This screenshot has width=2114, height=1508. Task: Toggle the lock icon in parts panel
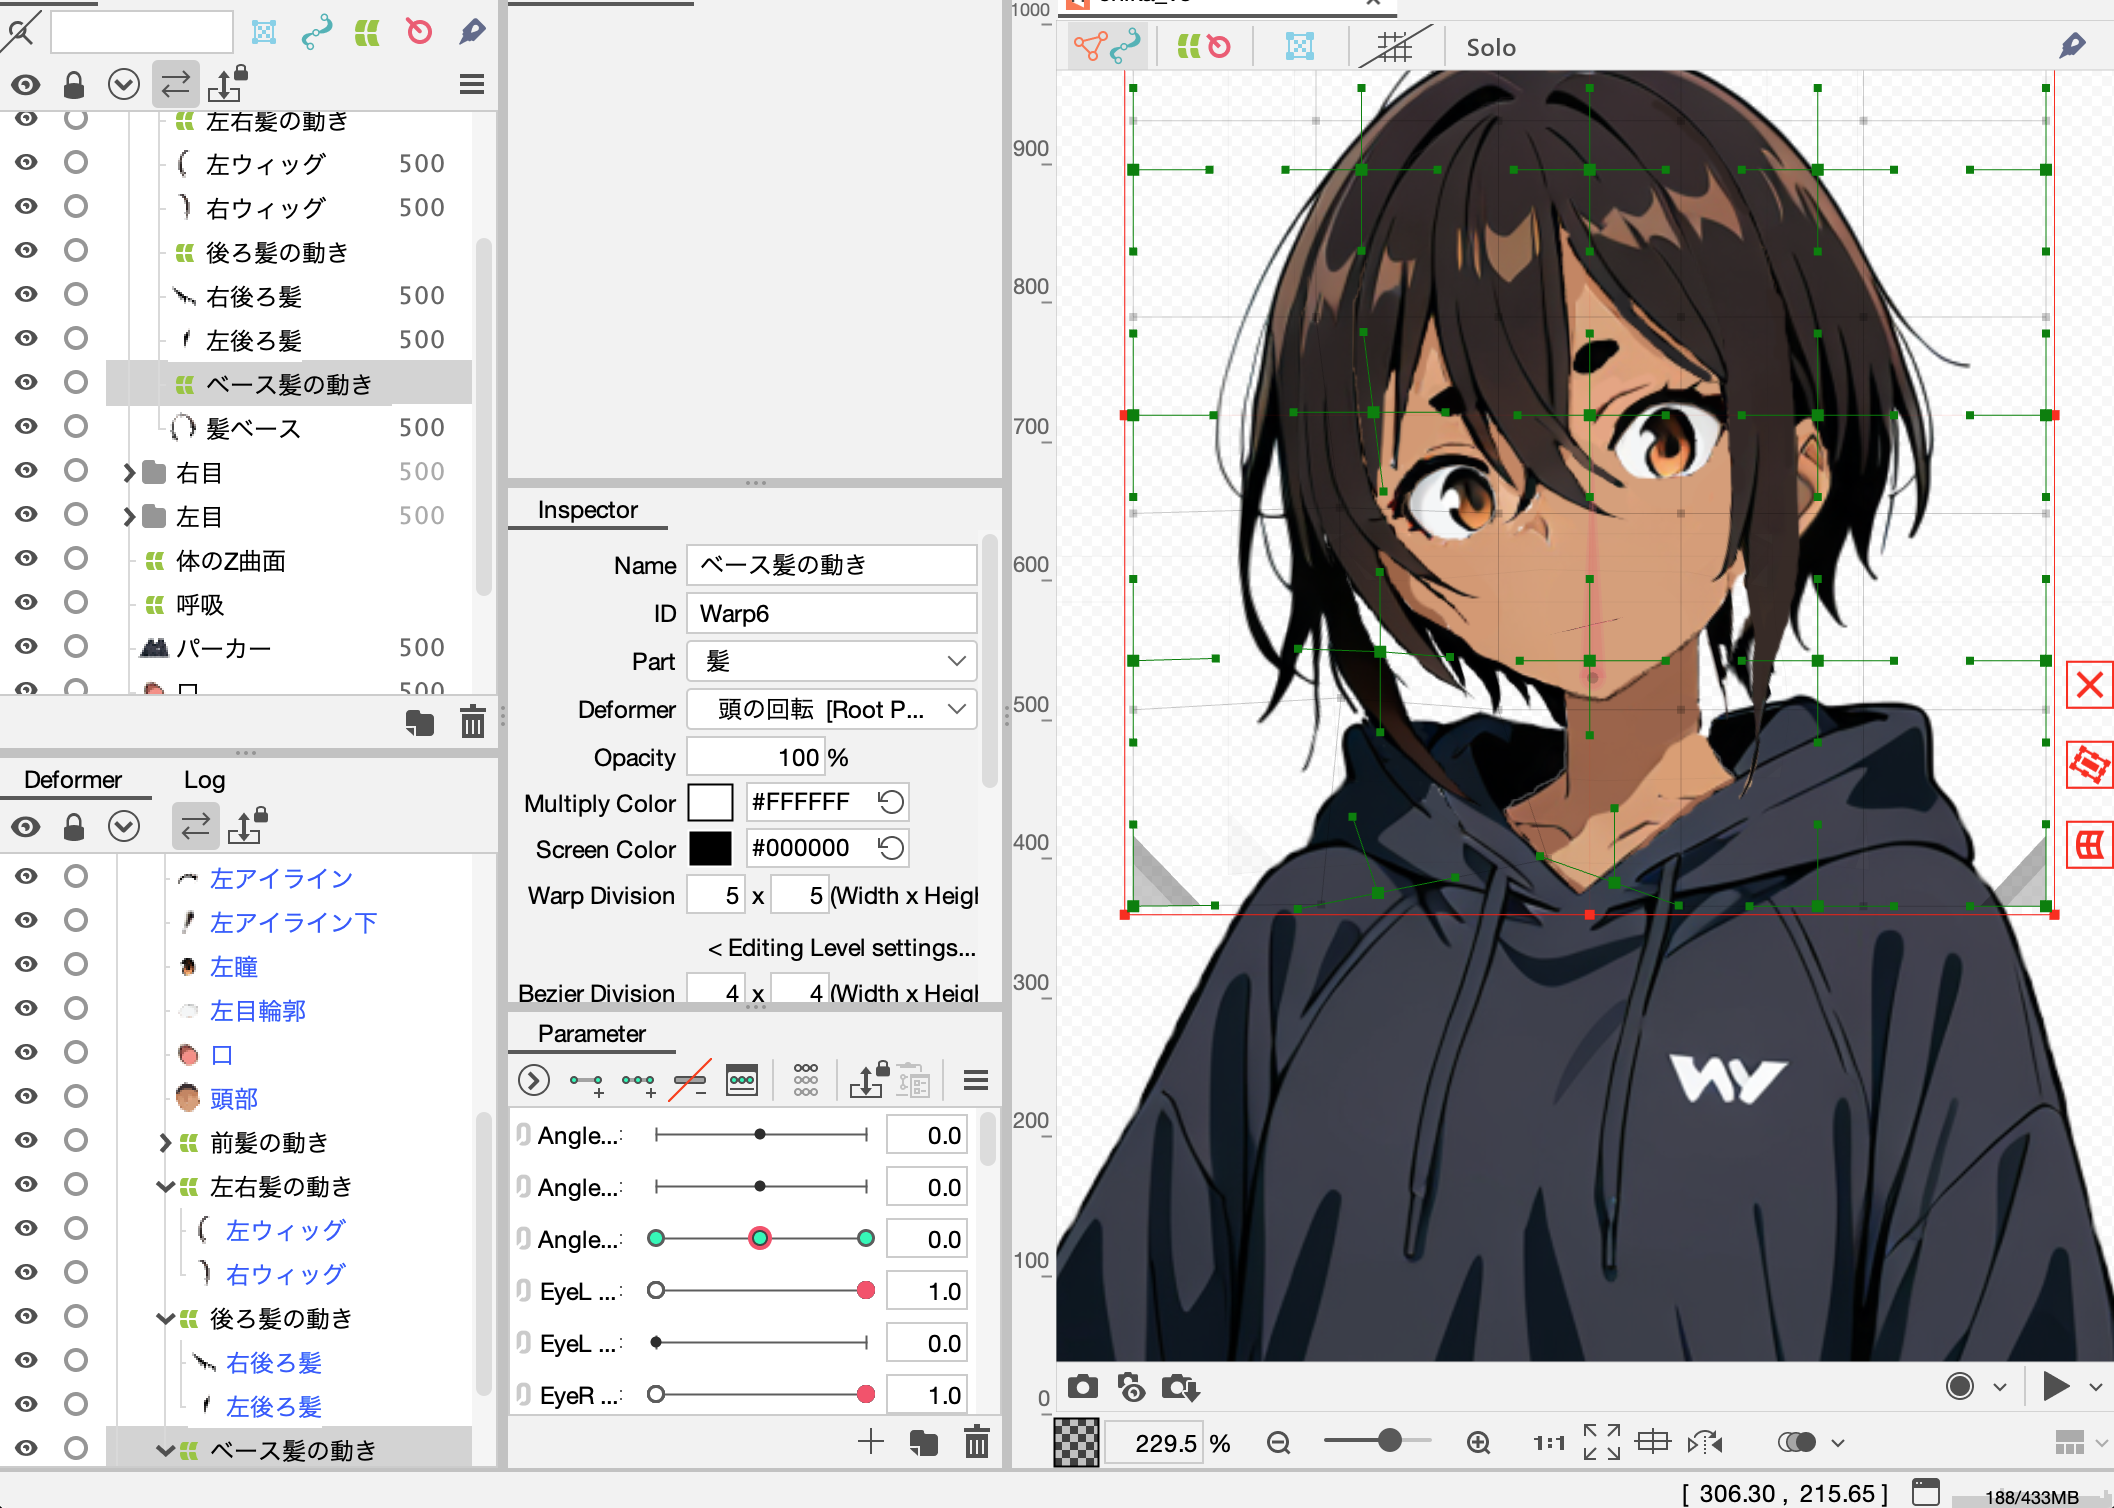pyautogui.click(x=75, y=84)
